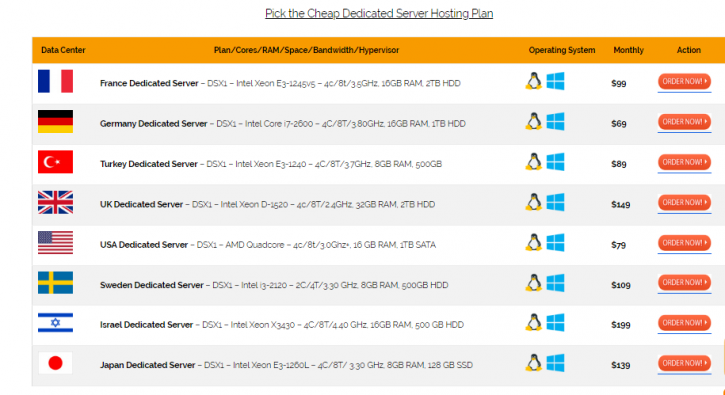Click the Plan/Cores/RAM/Space/Bandwidth/Hypervisor header
Screen dimensions: 725x395
tap(306, 50)
